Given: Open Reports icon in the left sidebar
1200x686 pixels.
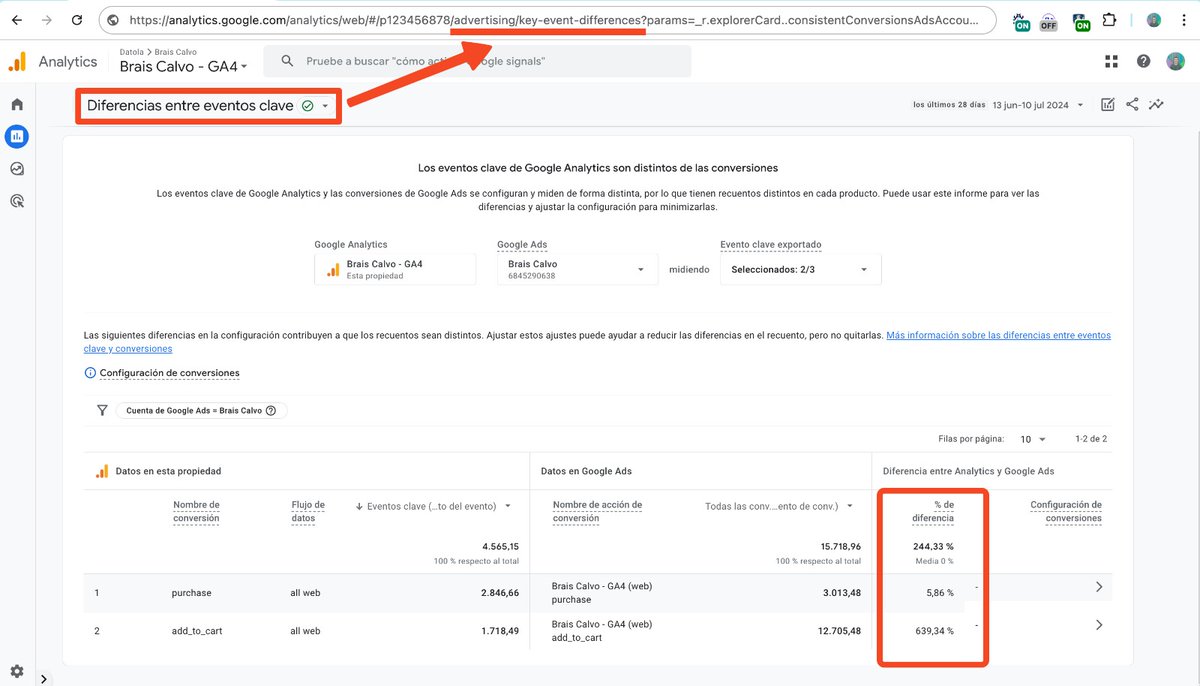Looking at the screenshot, I should click(17, 136).
